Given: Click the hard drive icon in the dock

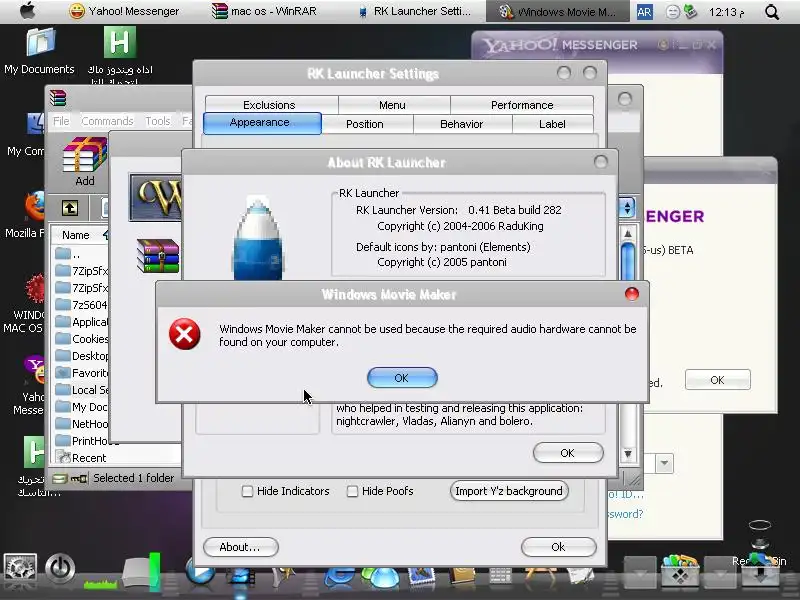Looking at the screenshot, I should (137, 572).
